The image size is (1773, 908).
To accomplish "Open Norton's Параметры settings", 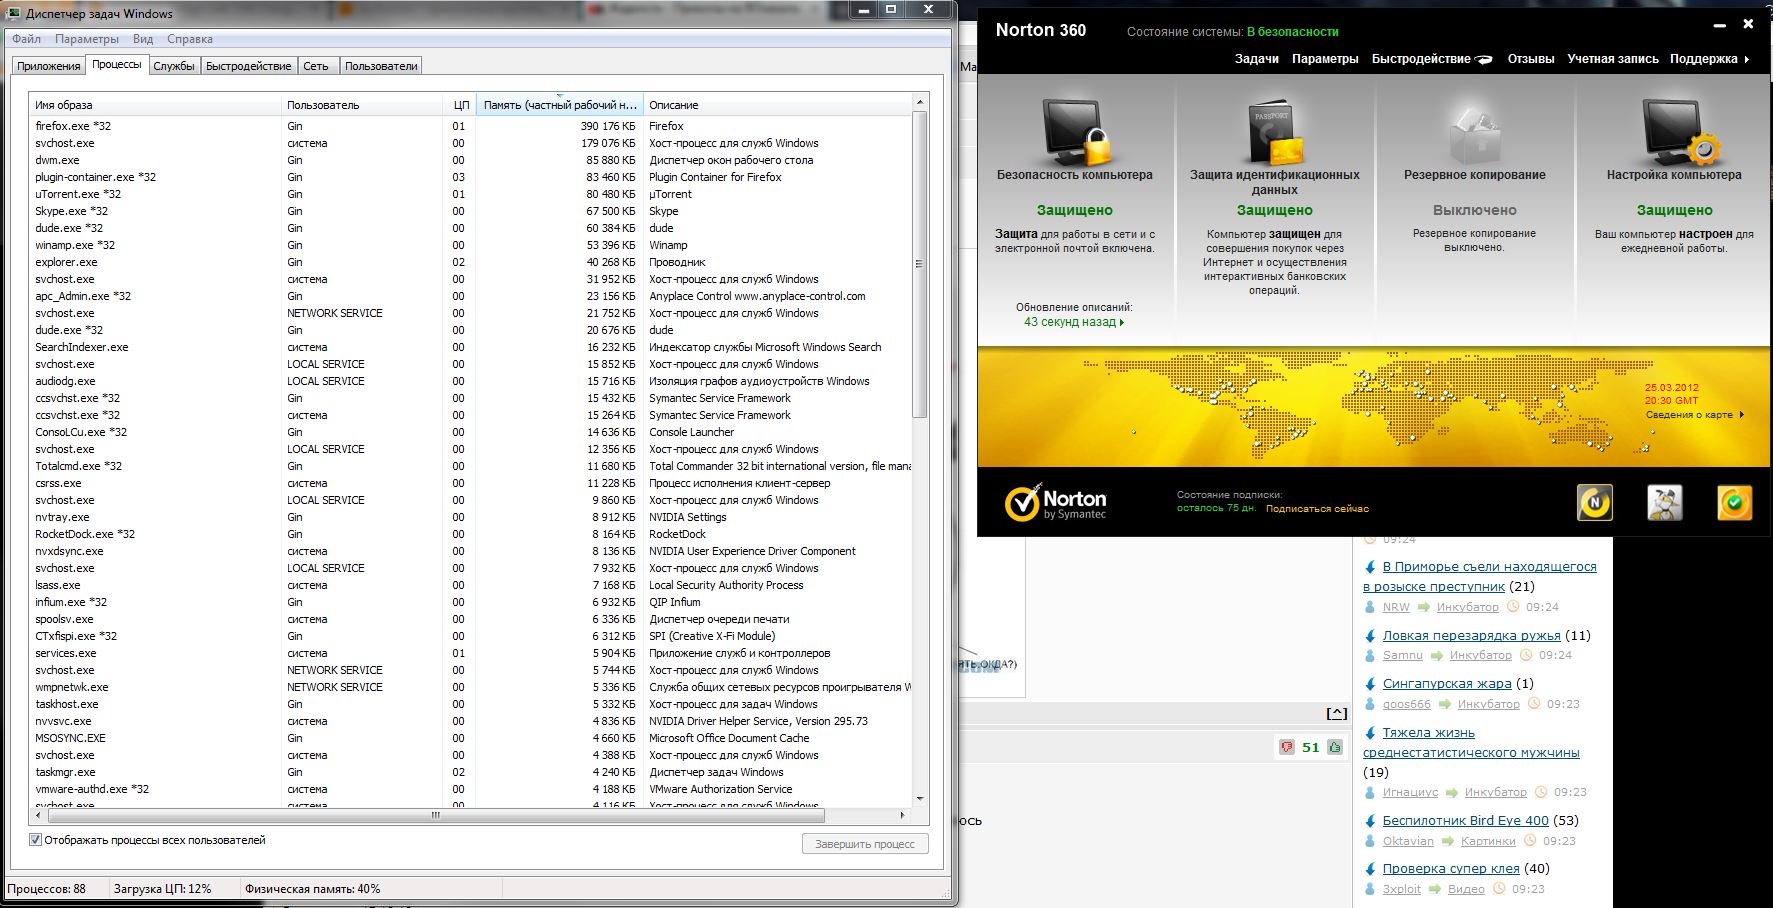I will pyautogui.click(x=1325, y=59).
